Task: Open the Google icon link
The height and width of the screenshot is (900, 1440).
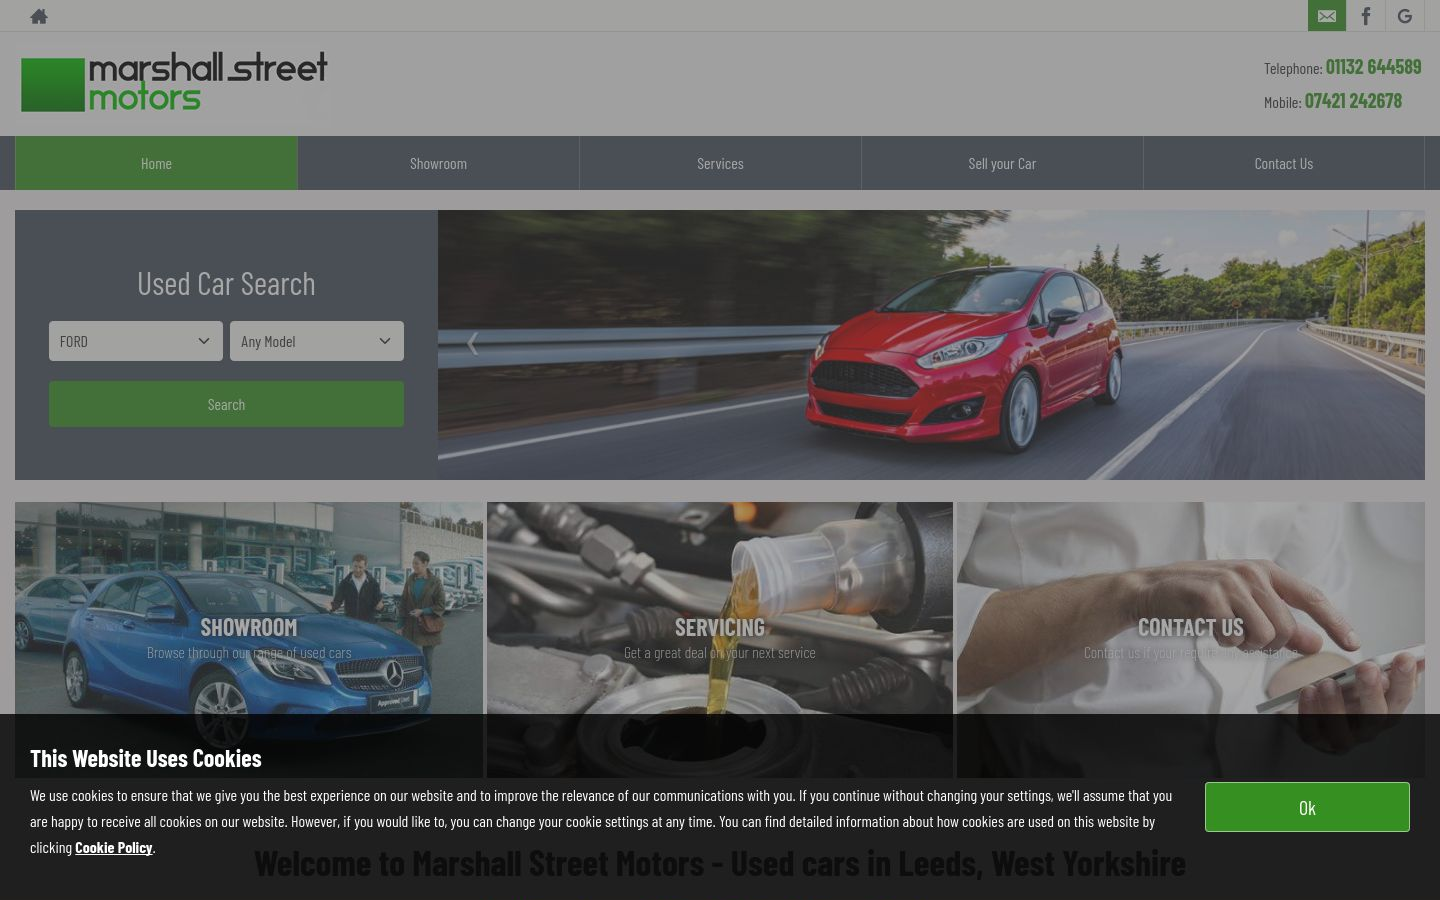Action: pyautogui.click(x=1405, y=16)
